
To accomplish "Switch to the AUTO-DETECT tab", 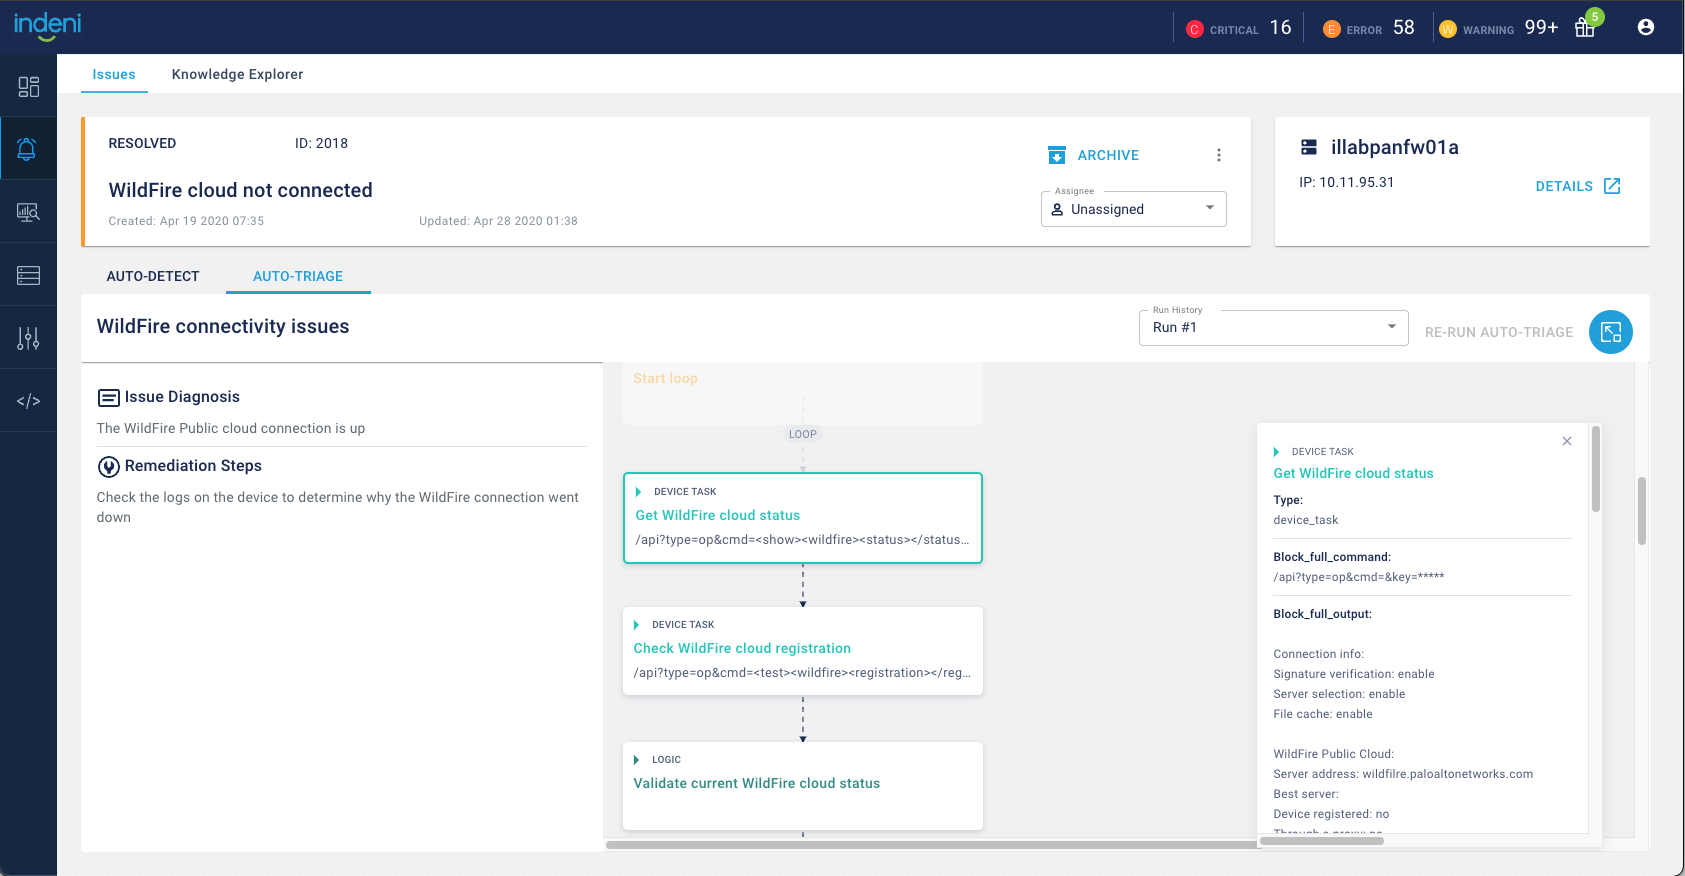I will (153, 276).
